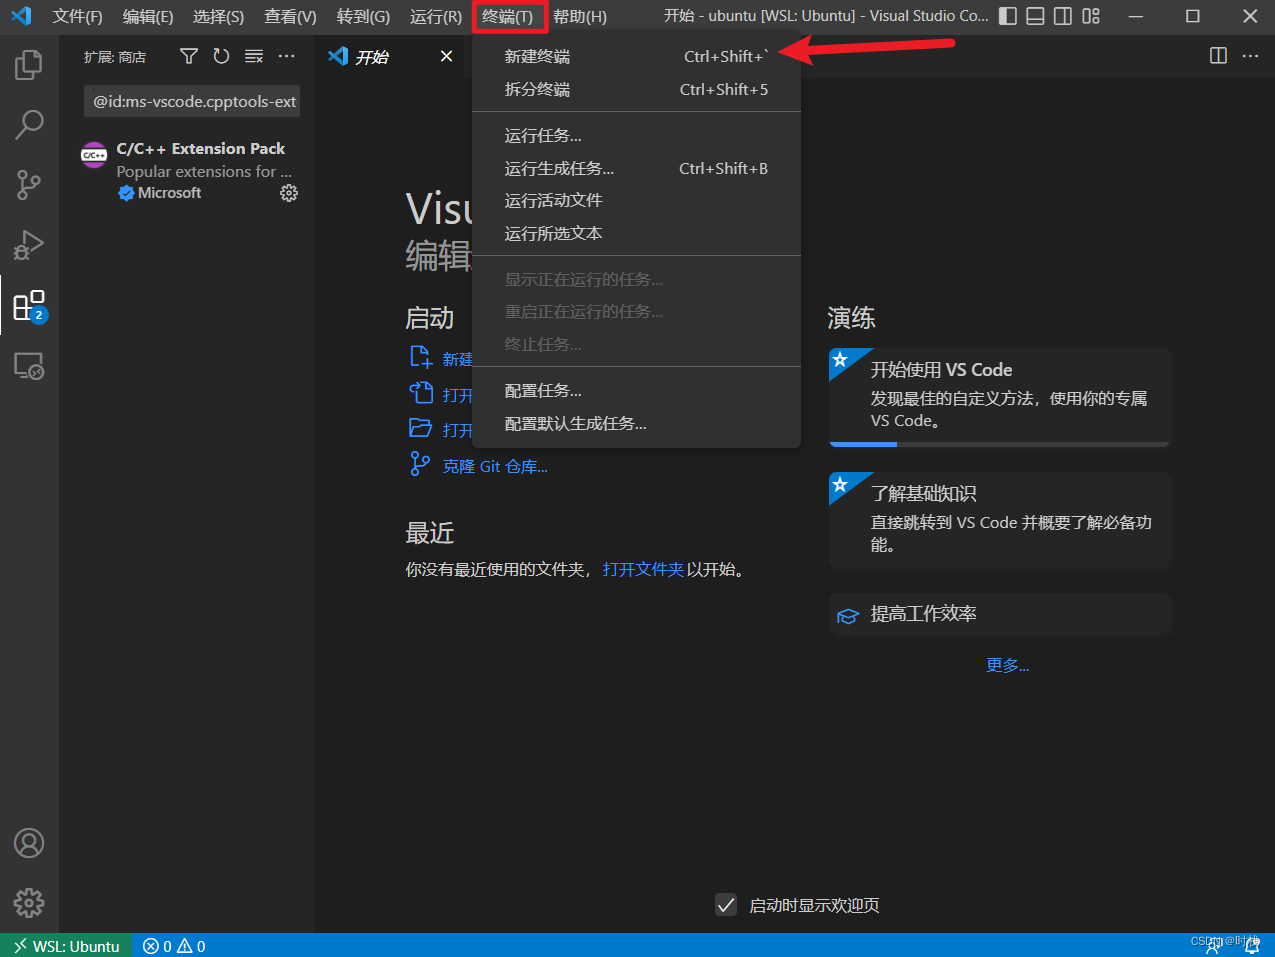1275x957 pixels.
Task: Click the extensions search input field
Action: pyautogui.click(x=192, y=101)
